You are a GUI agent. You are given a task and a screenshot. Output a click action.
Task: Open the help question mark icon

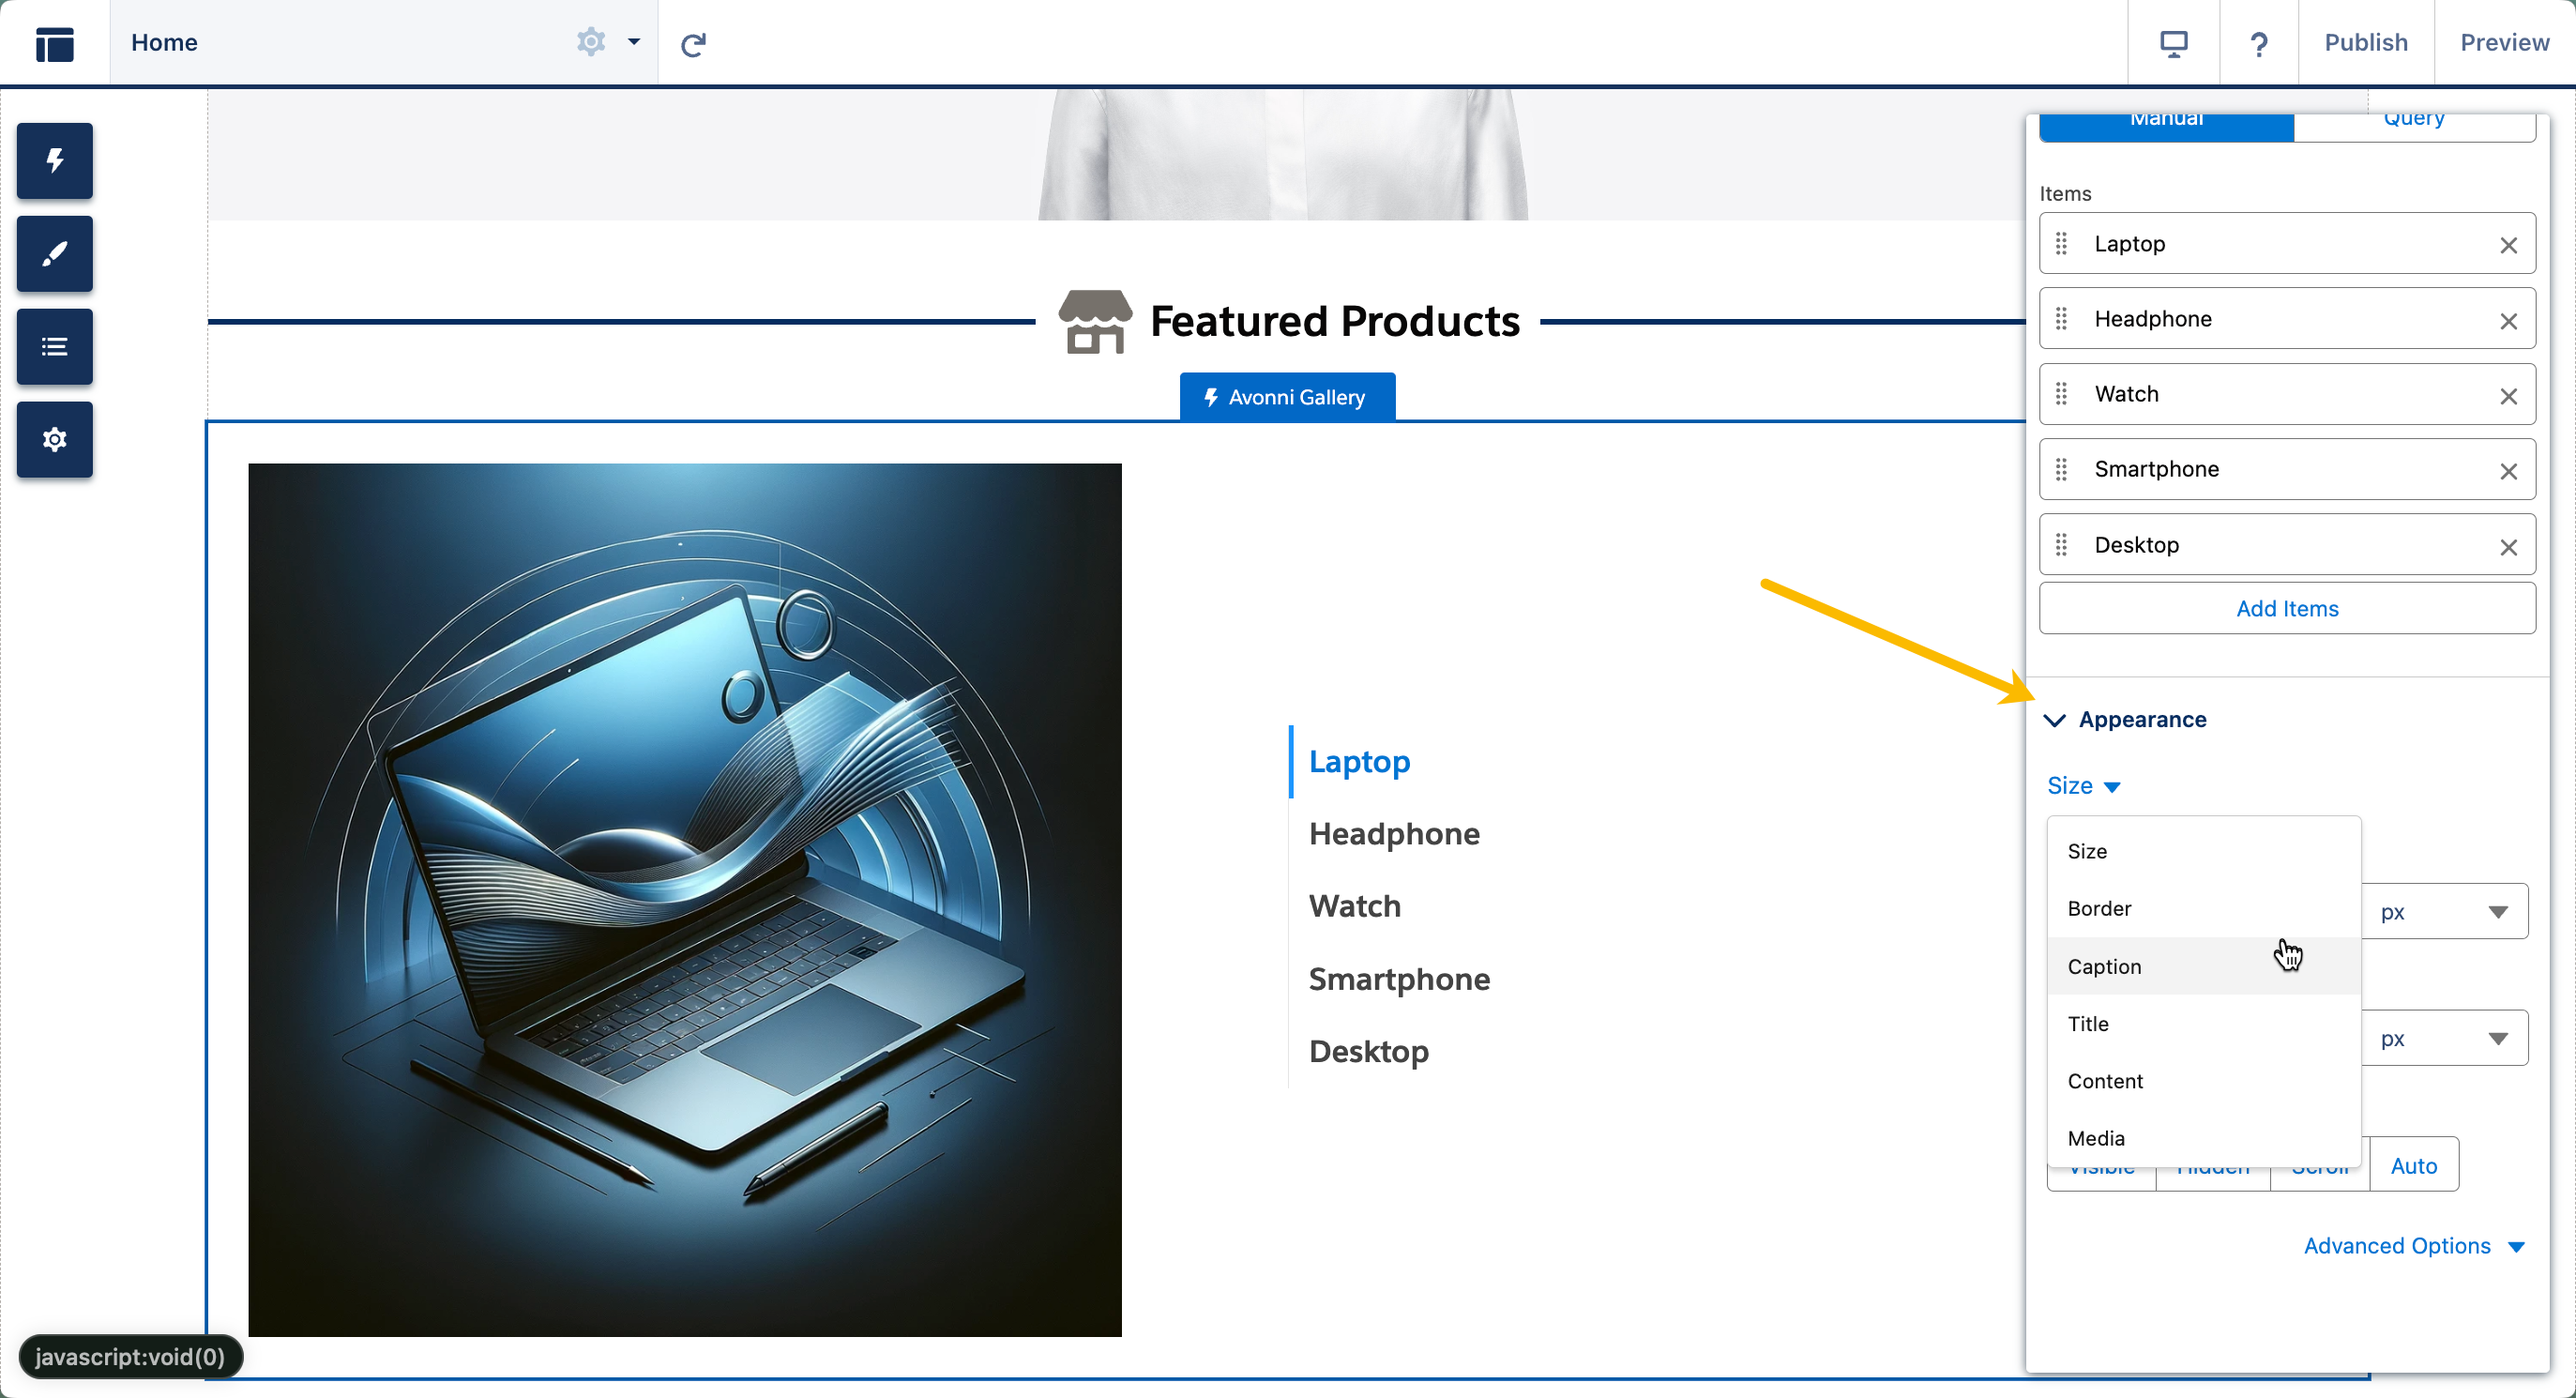[x=2258, y=43]
